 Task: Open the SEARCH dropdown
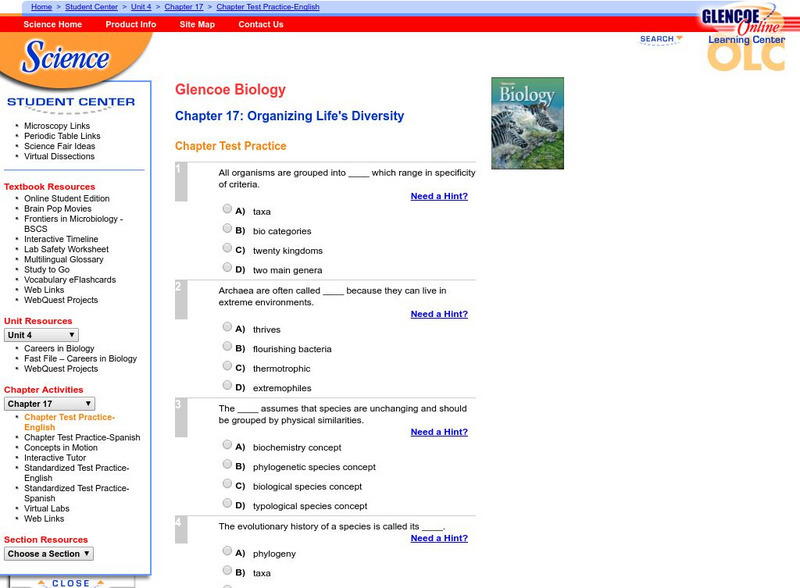(661, 39)
